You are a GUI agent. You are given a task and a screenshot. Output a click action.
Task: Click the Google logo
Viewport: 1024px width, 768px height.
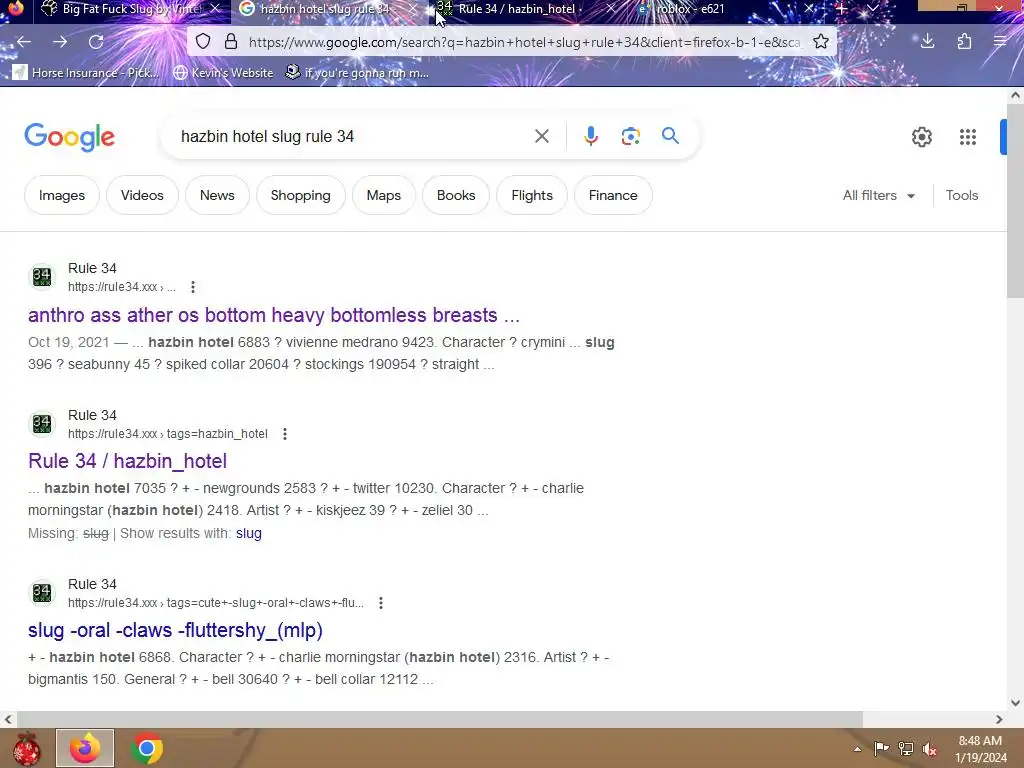tap(69, 136)
